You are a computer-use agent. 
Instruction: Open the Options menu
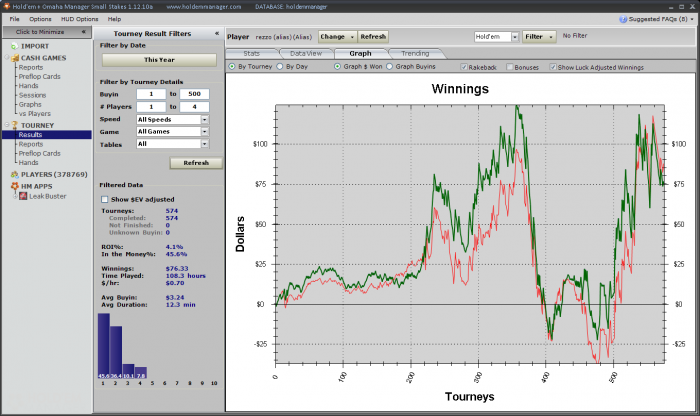coord(40,19)
